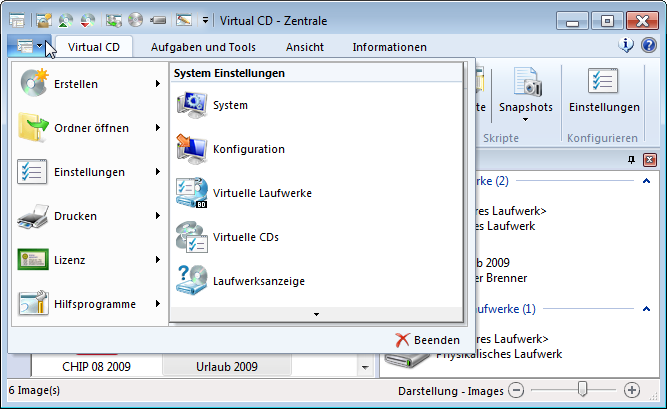Close the side panel with red X
This screenshot has width=667, height=409.
pos(650,160)
